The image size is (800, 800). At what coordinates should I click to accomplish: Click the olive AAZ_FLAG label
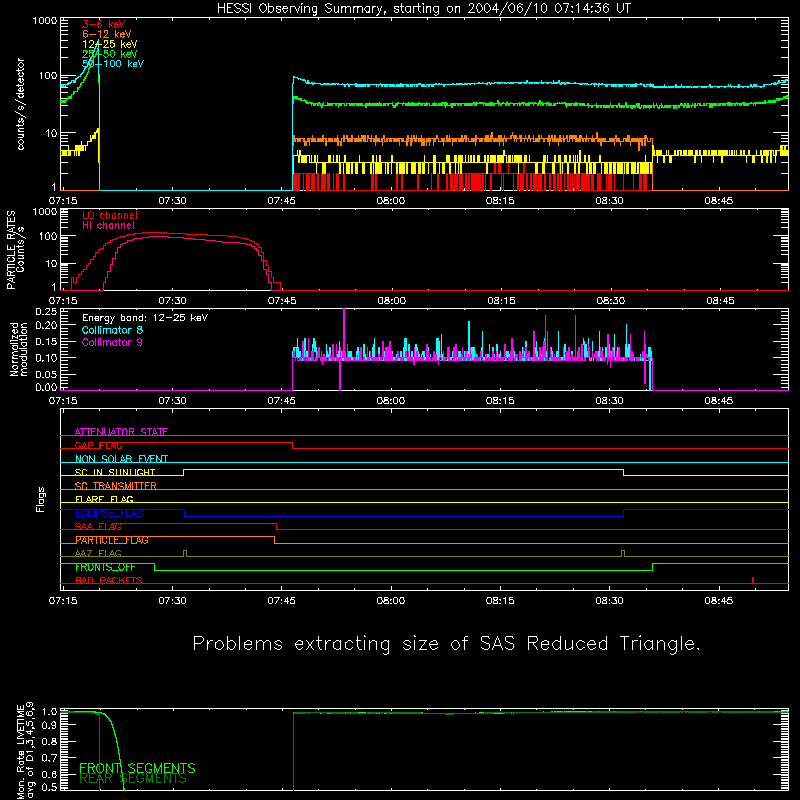coord(98,554)
